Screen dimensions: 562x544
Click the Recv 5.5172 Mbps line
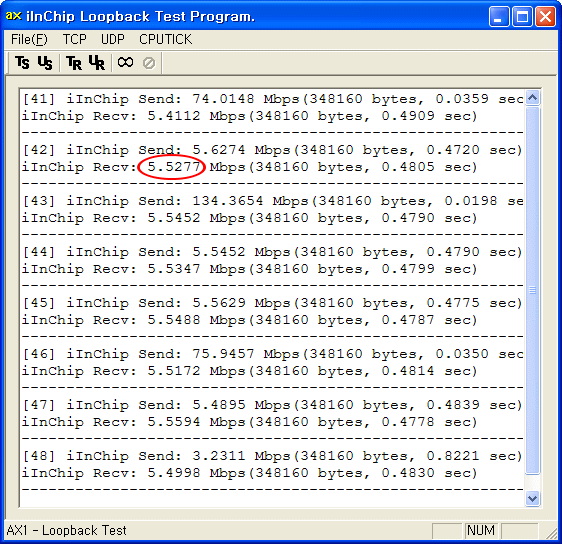tap(249, 371)
